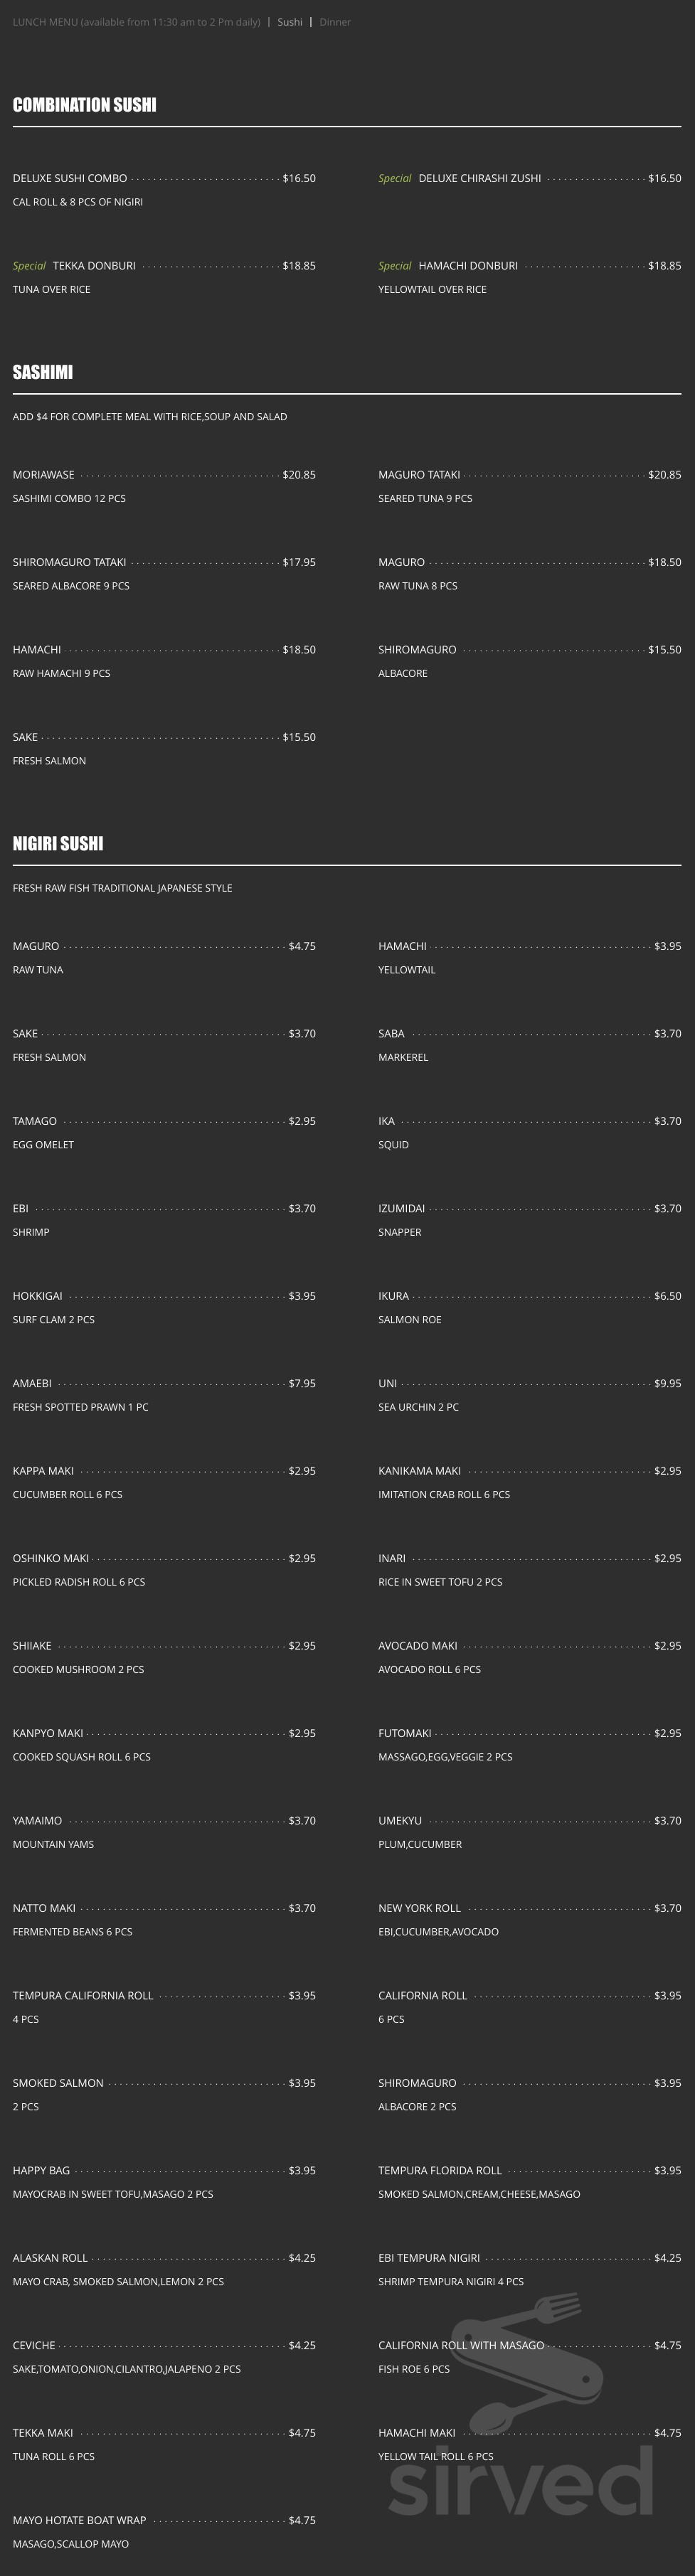
Task: Select California Roll with Masago item
Action: click(461, 2345)
